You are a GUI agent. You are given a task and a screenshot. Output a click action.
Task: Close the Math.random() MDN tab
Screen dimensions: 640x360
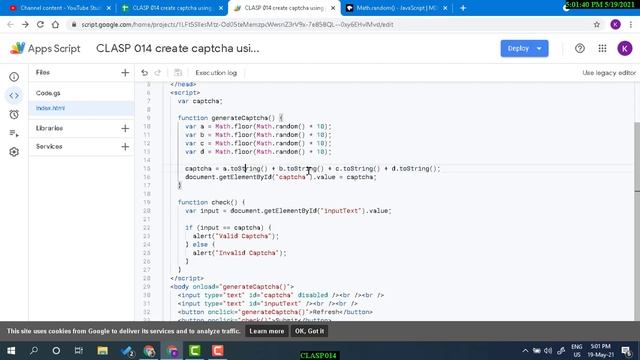pos(445,8)
